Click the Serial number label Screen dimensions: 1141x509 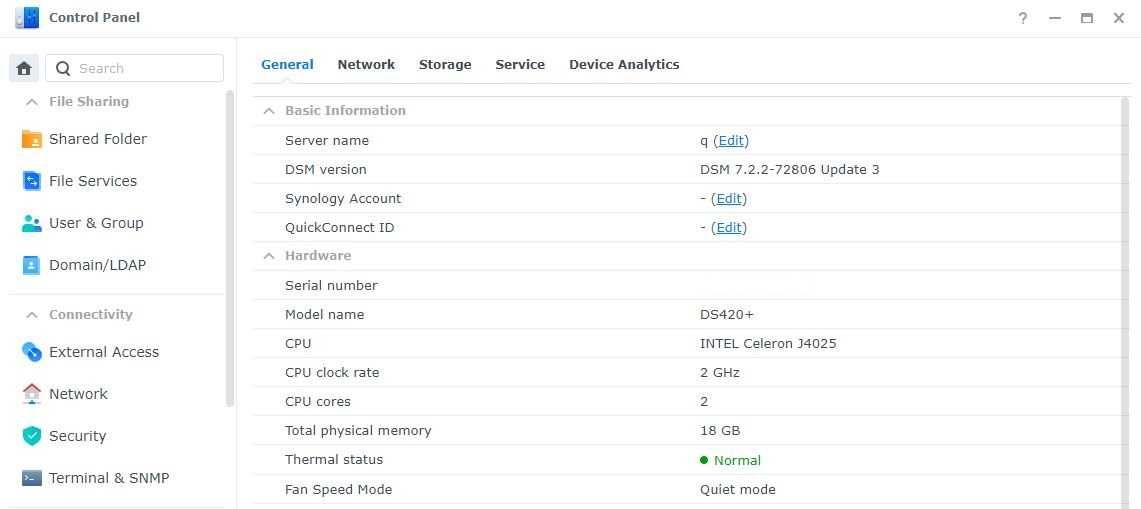331,285
